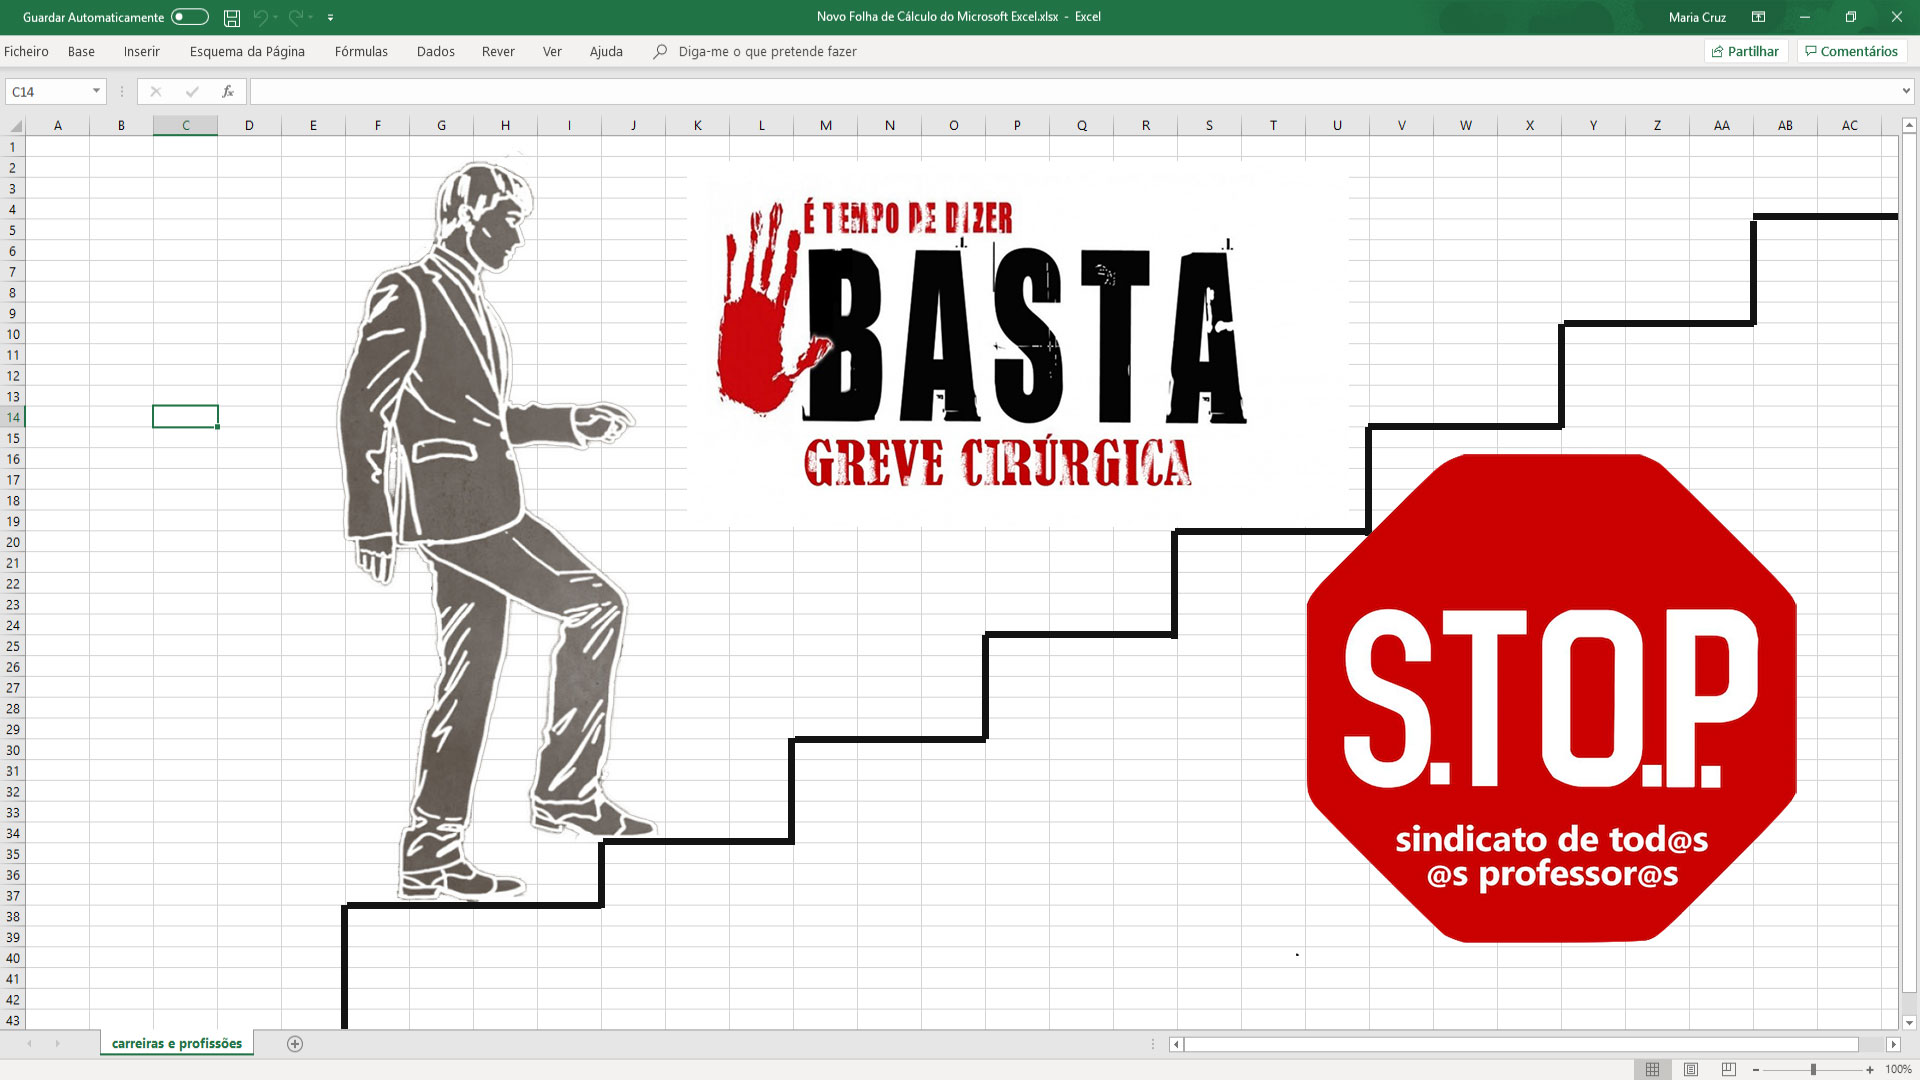Viewport: 1920px width, 1080px height.
Task: Toggle the Guardar Automaticamente switch
Action: click(189, 17)
